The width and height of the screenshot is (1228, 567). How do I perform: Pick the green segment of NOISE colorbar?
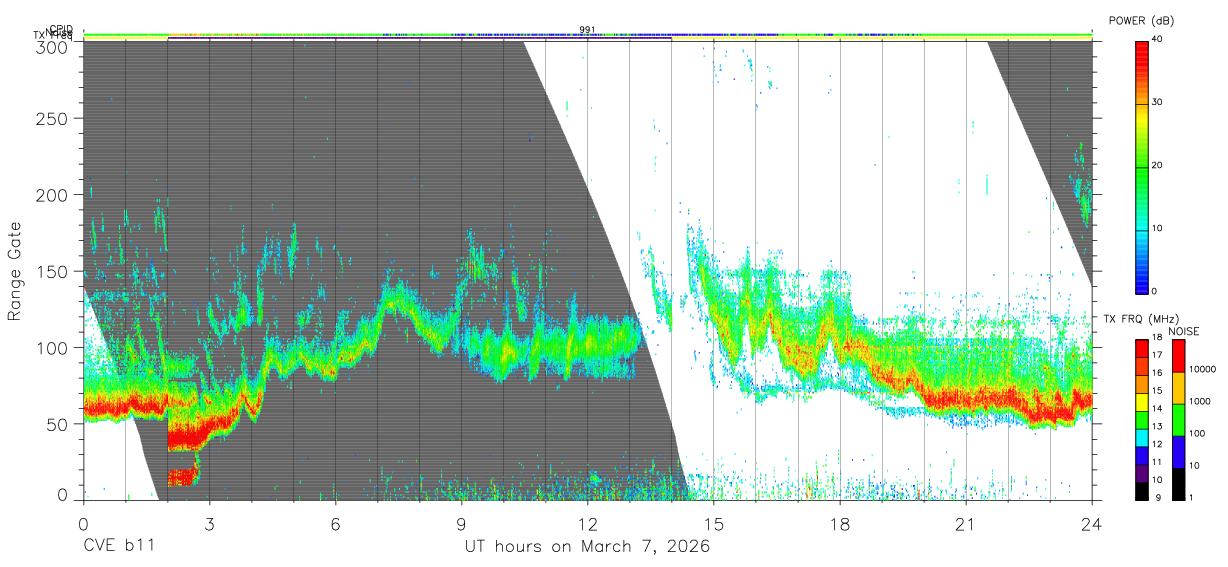coord(1178,420)
